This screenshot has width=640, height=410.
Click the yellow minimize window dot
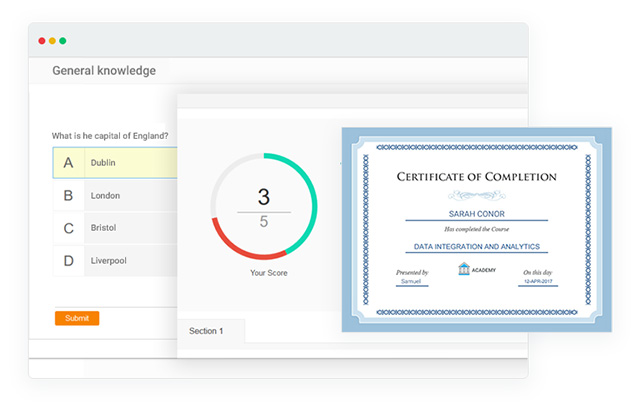52,41
